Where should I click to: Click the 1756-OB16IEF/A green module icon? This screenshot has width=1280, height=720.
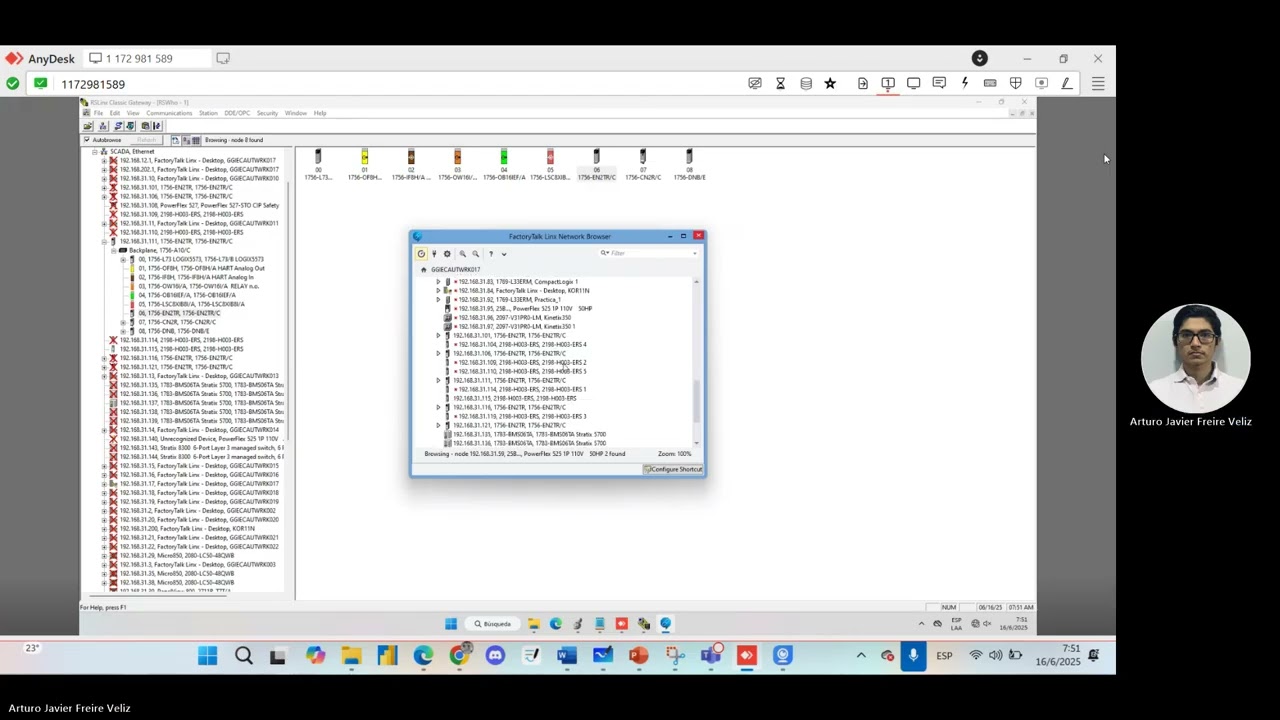point(504,157)
